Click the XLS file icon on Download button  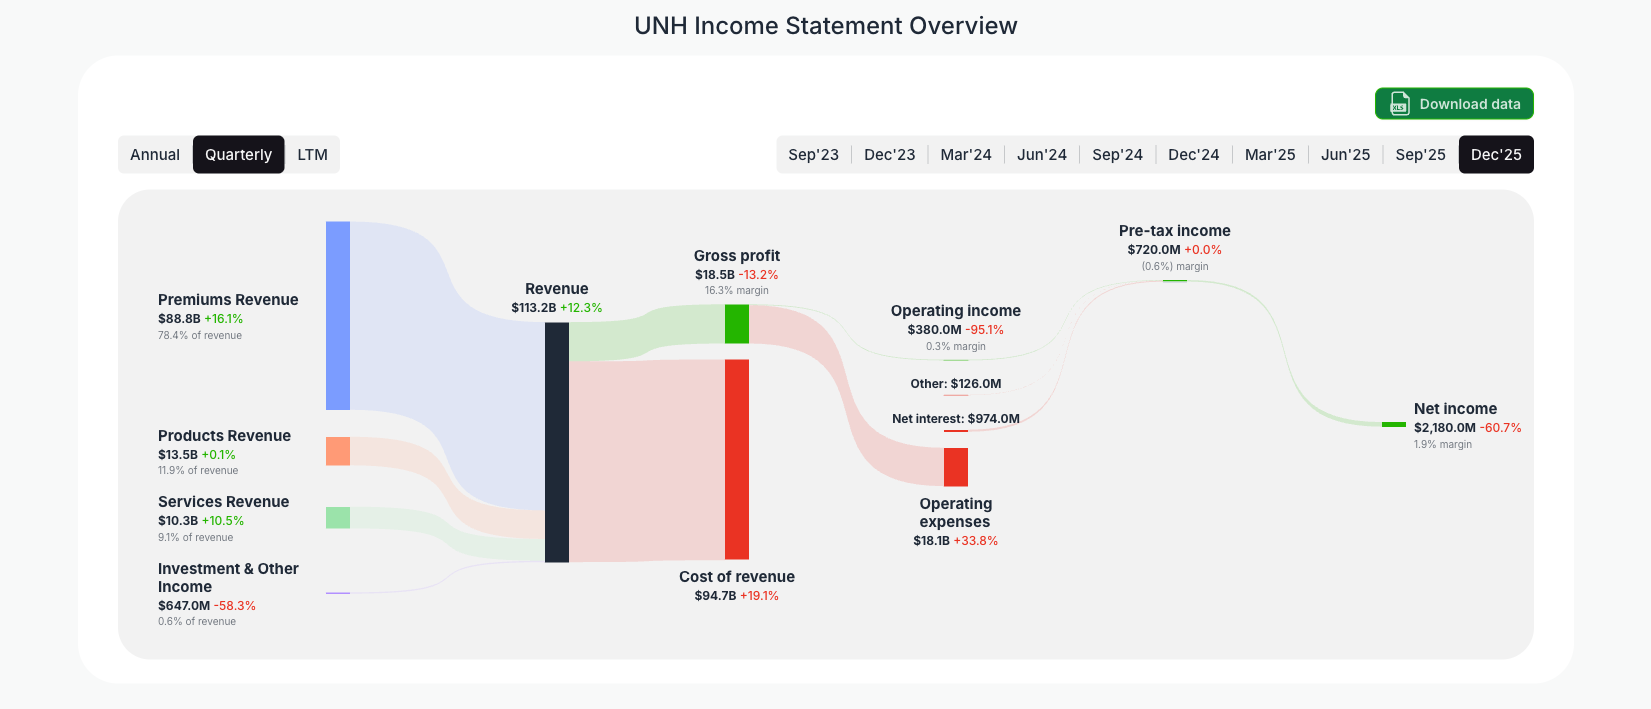[1398, 103]
